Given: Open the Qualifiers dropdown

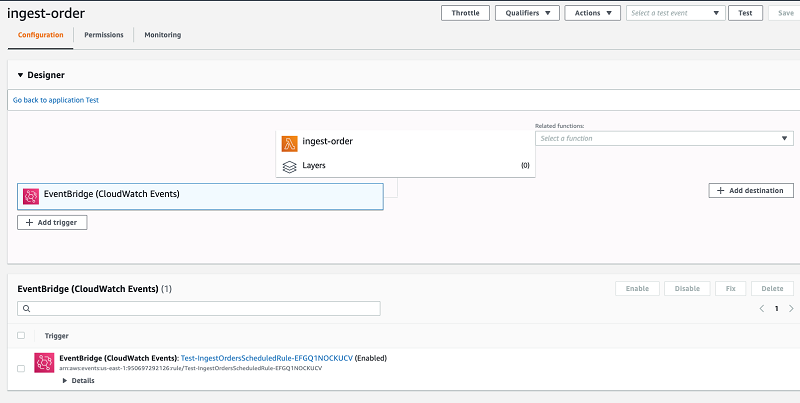Looking at the screenshot, I should point(527,13).
